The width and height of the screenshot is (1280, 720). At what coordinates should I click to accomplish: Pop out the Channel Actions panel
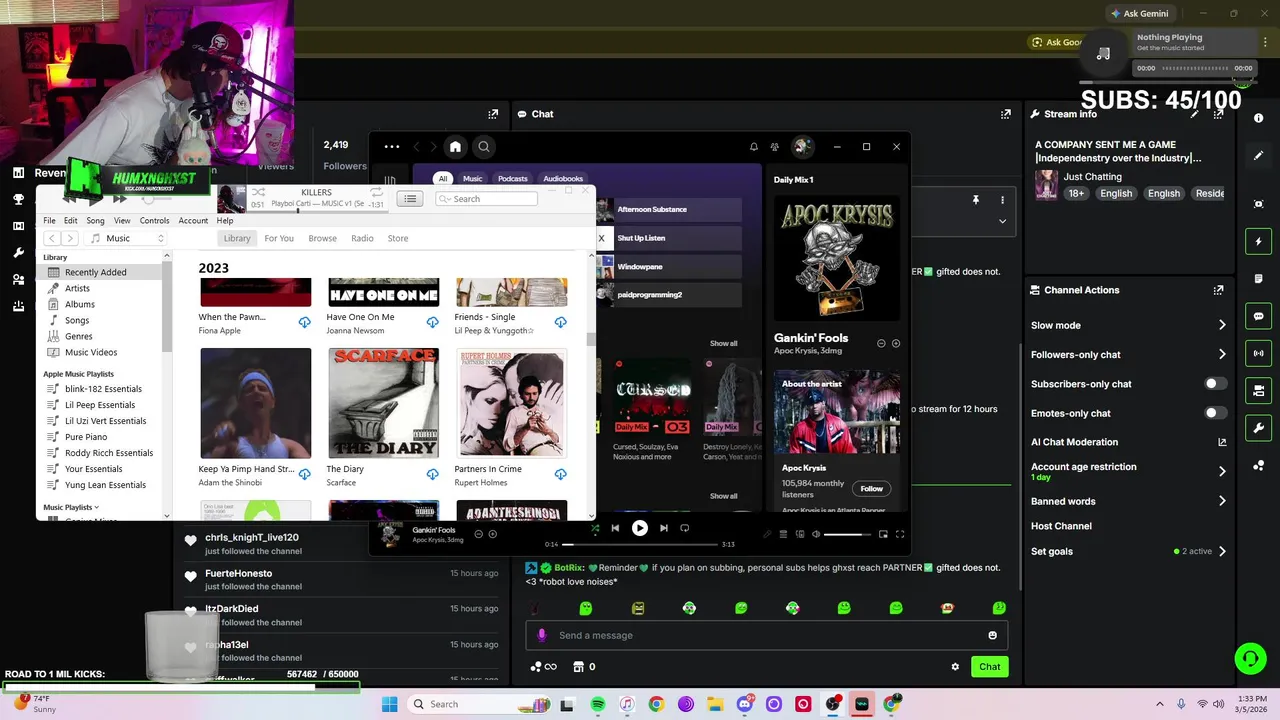tap(1218, 290)
